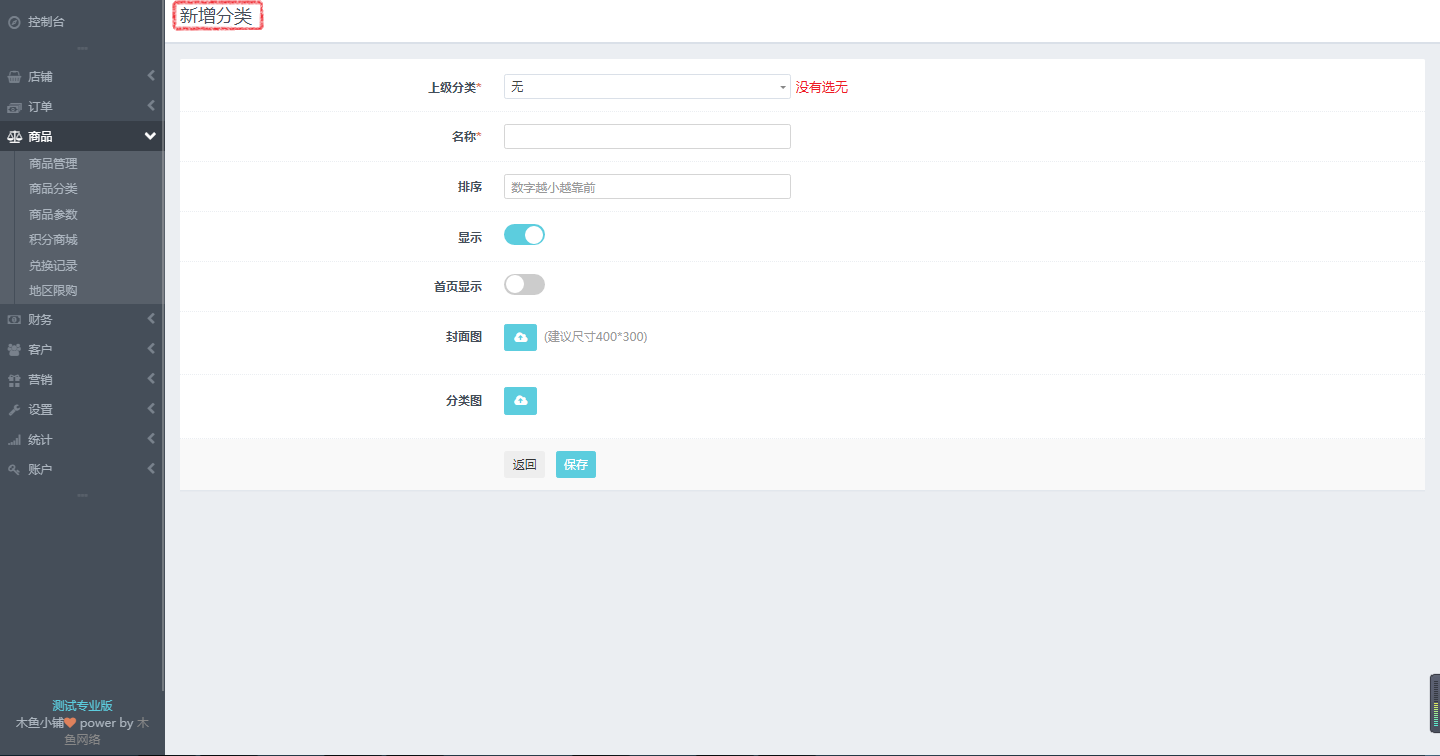Enable the 首页显示 toggle
The width and height of the screenshot is (1440, 756).
(x=524, y=285)
